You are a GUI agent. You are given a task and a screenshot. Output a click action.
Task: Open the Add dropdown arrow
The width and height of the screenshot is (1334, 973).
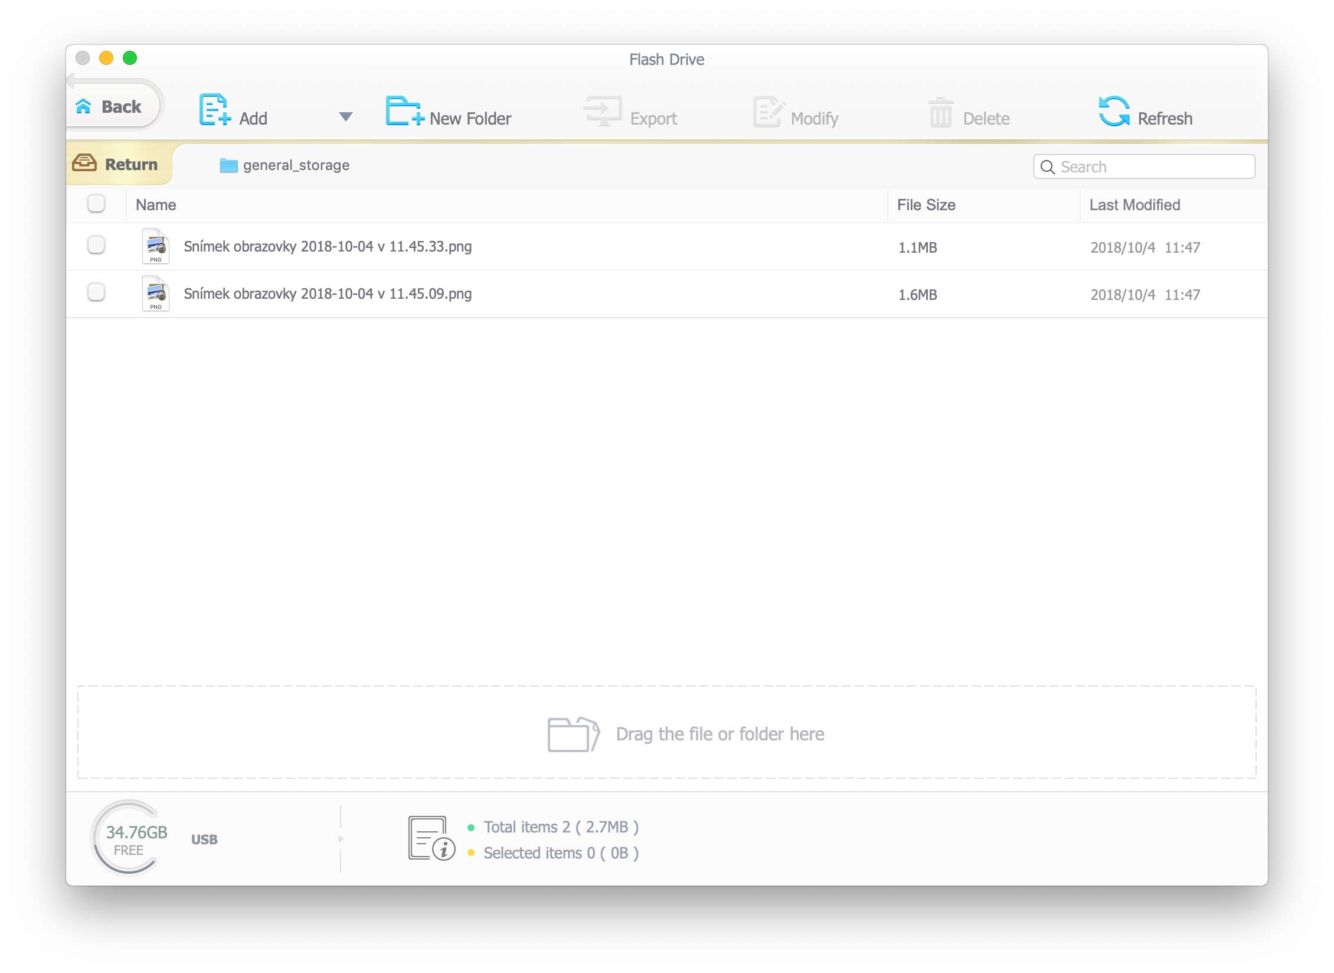click(x=346, y=117)
